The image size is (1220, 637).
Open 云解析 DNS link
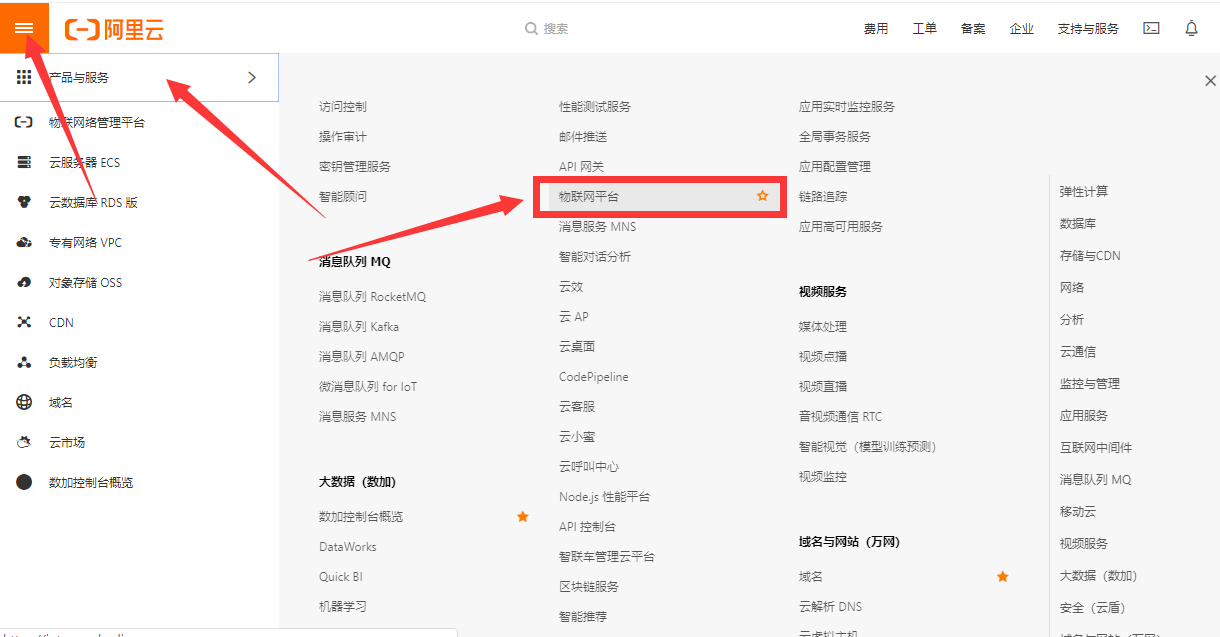coord(830,606)
